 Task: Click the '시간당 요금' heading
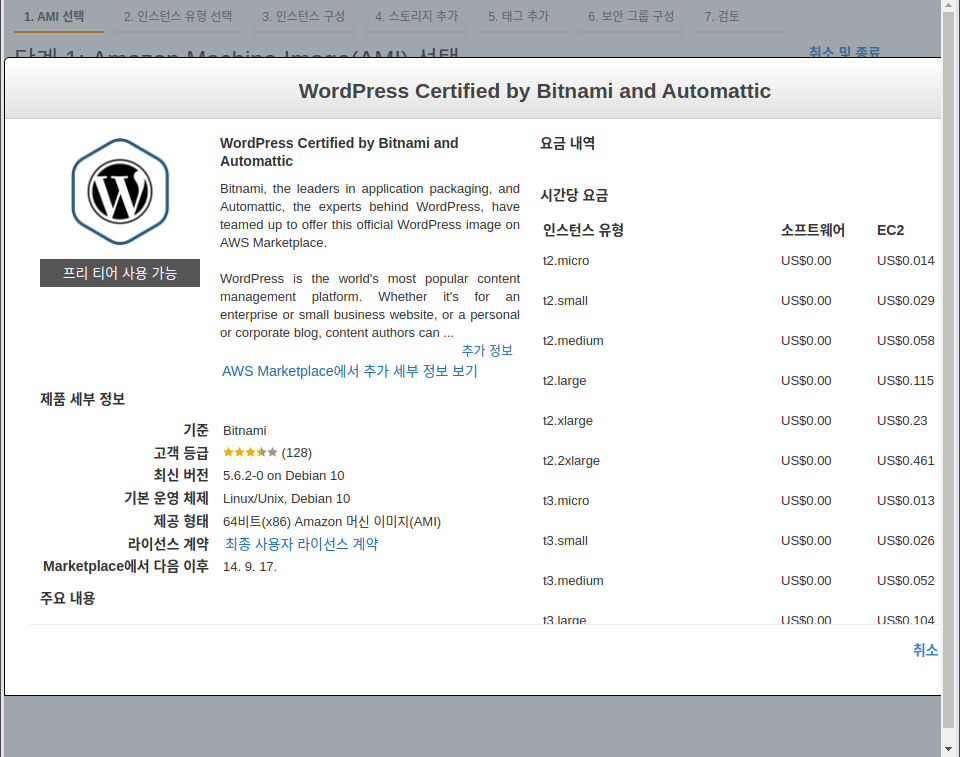tap(574, 195)
